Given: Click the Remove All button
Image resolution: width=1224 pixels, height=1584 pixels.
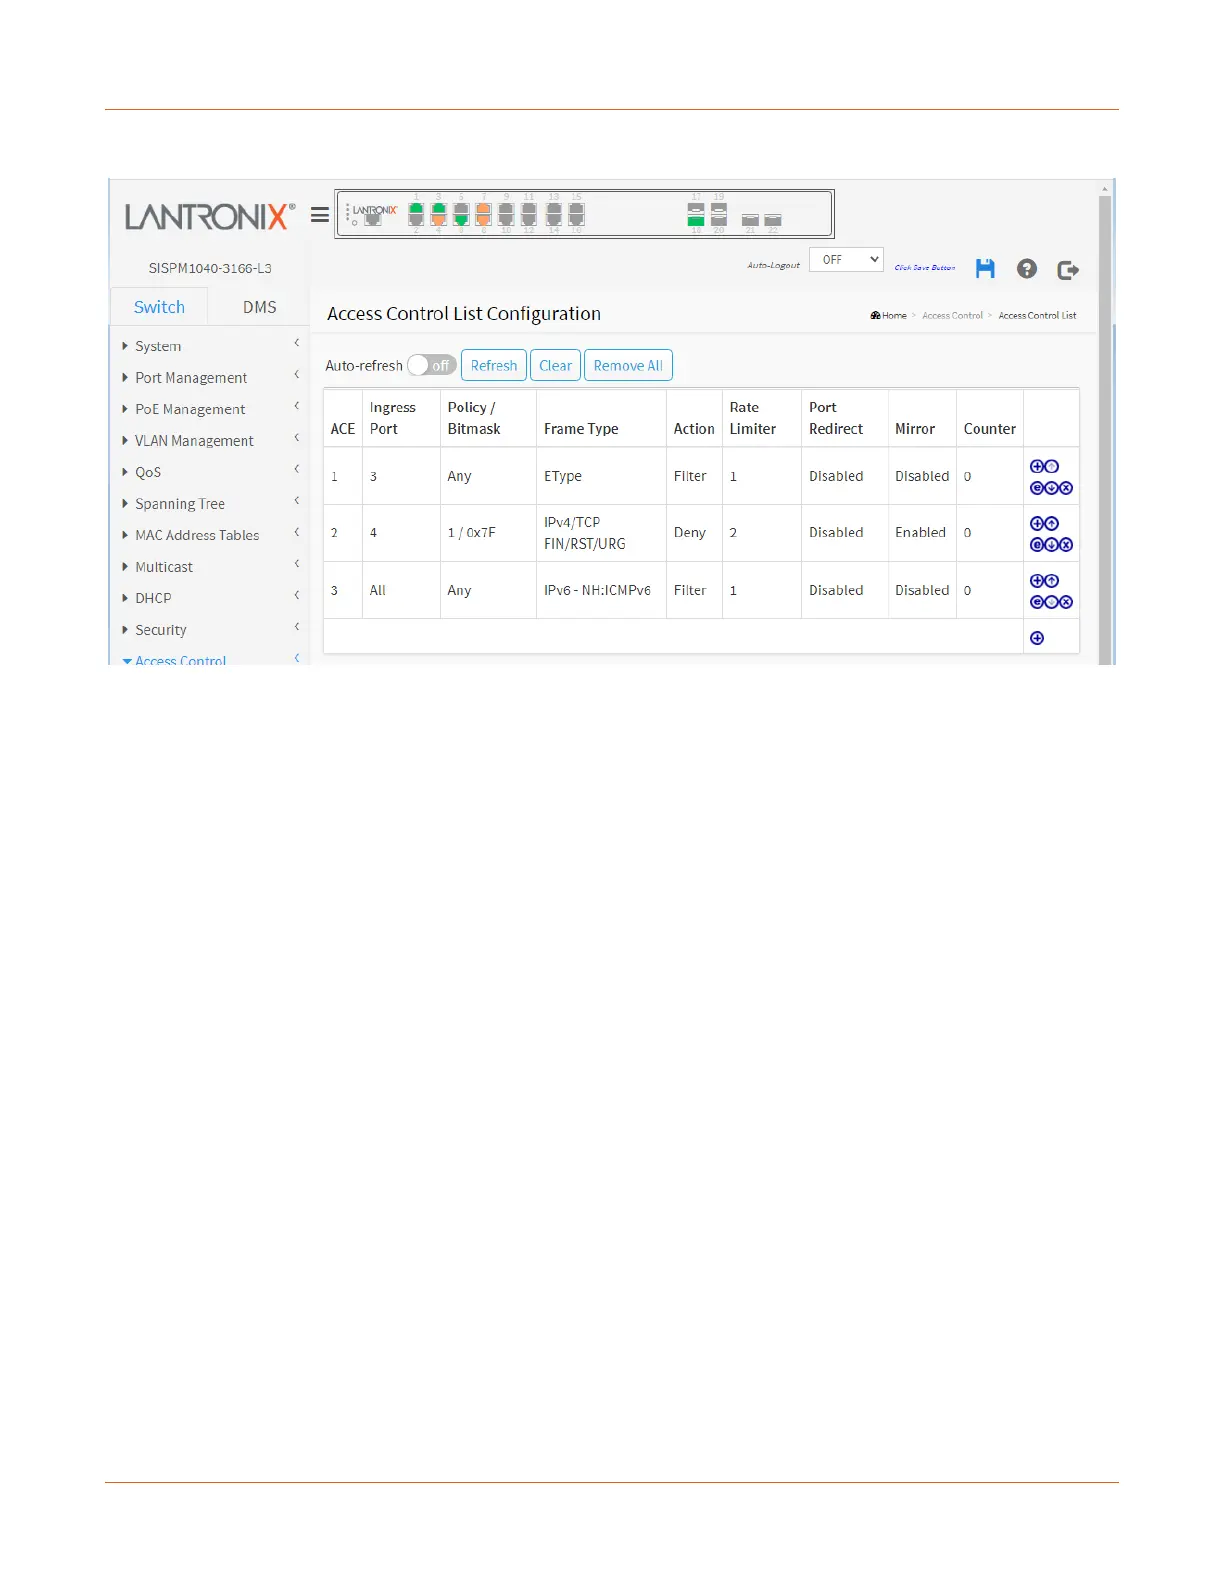Looking at the screenshot, I should coord(628,365).
